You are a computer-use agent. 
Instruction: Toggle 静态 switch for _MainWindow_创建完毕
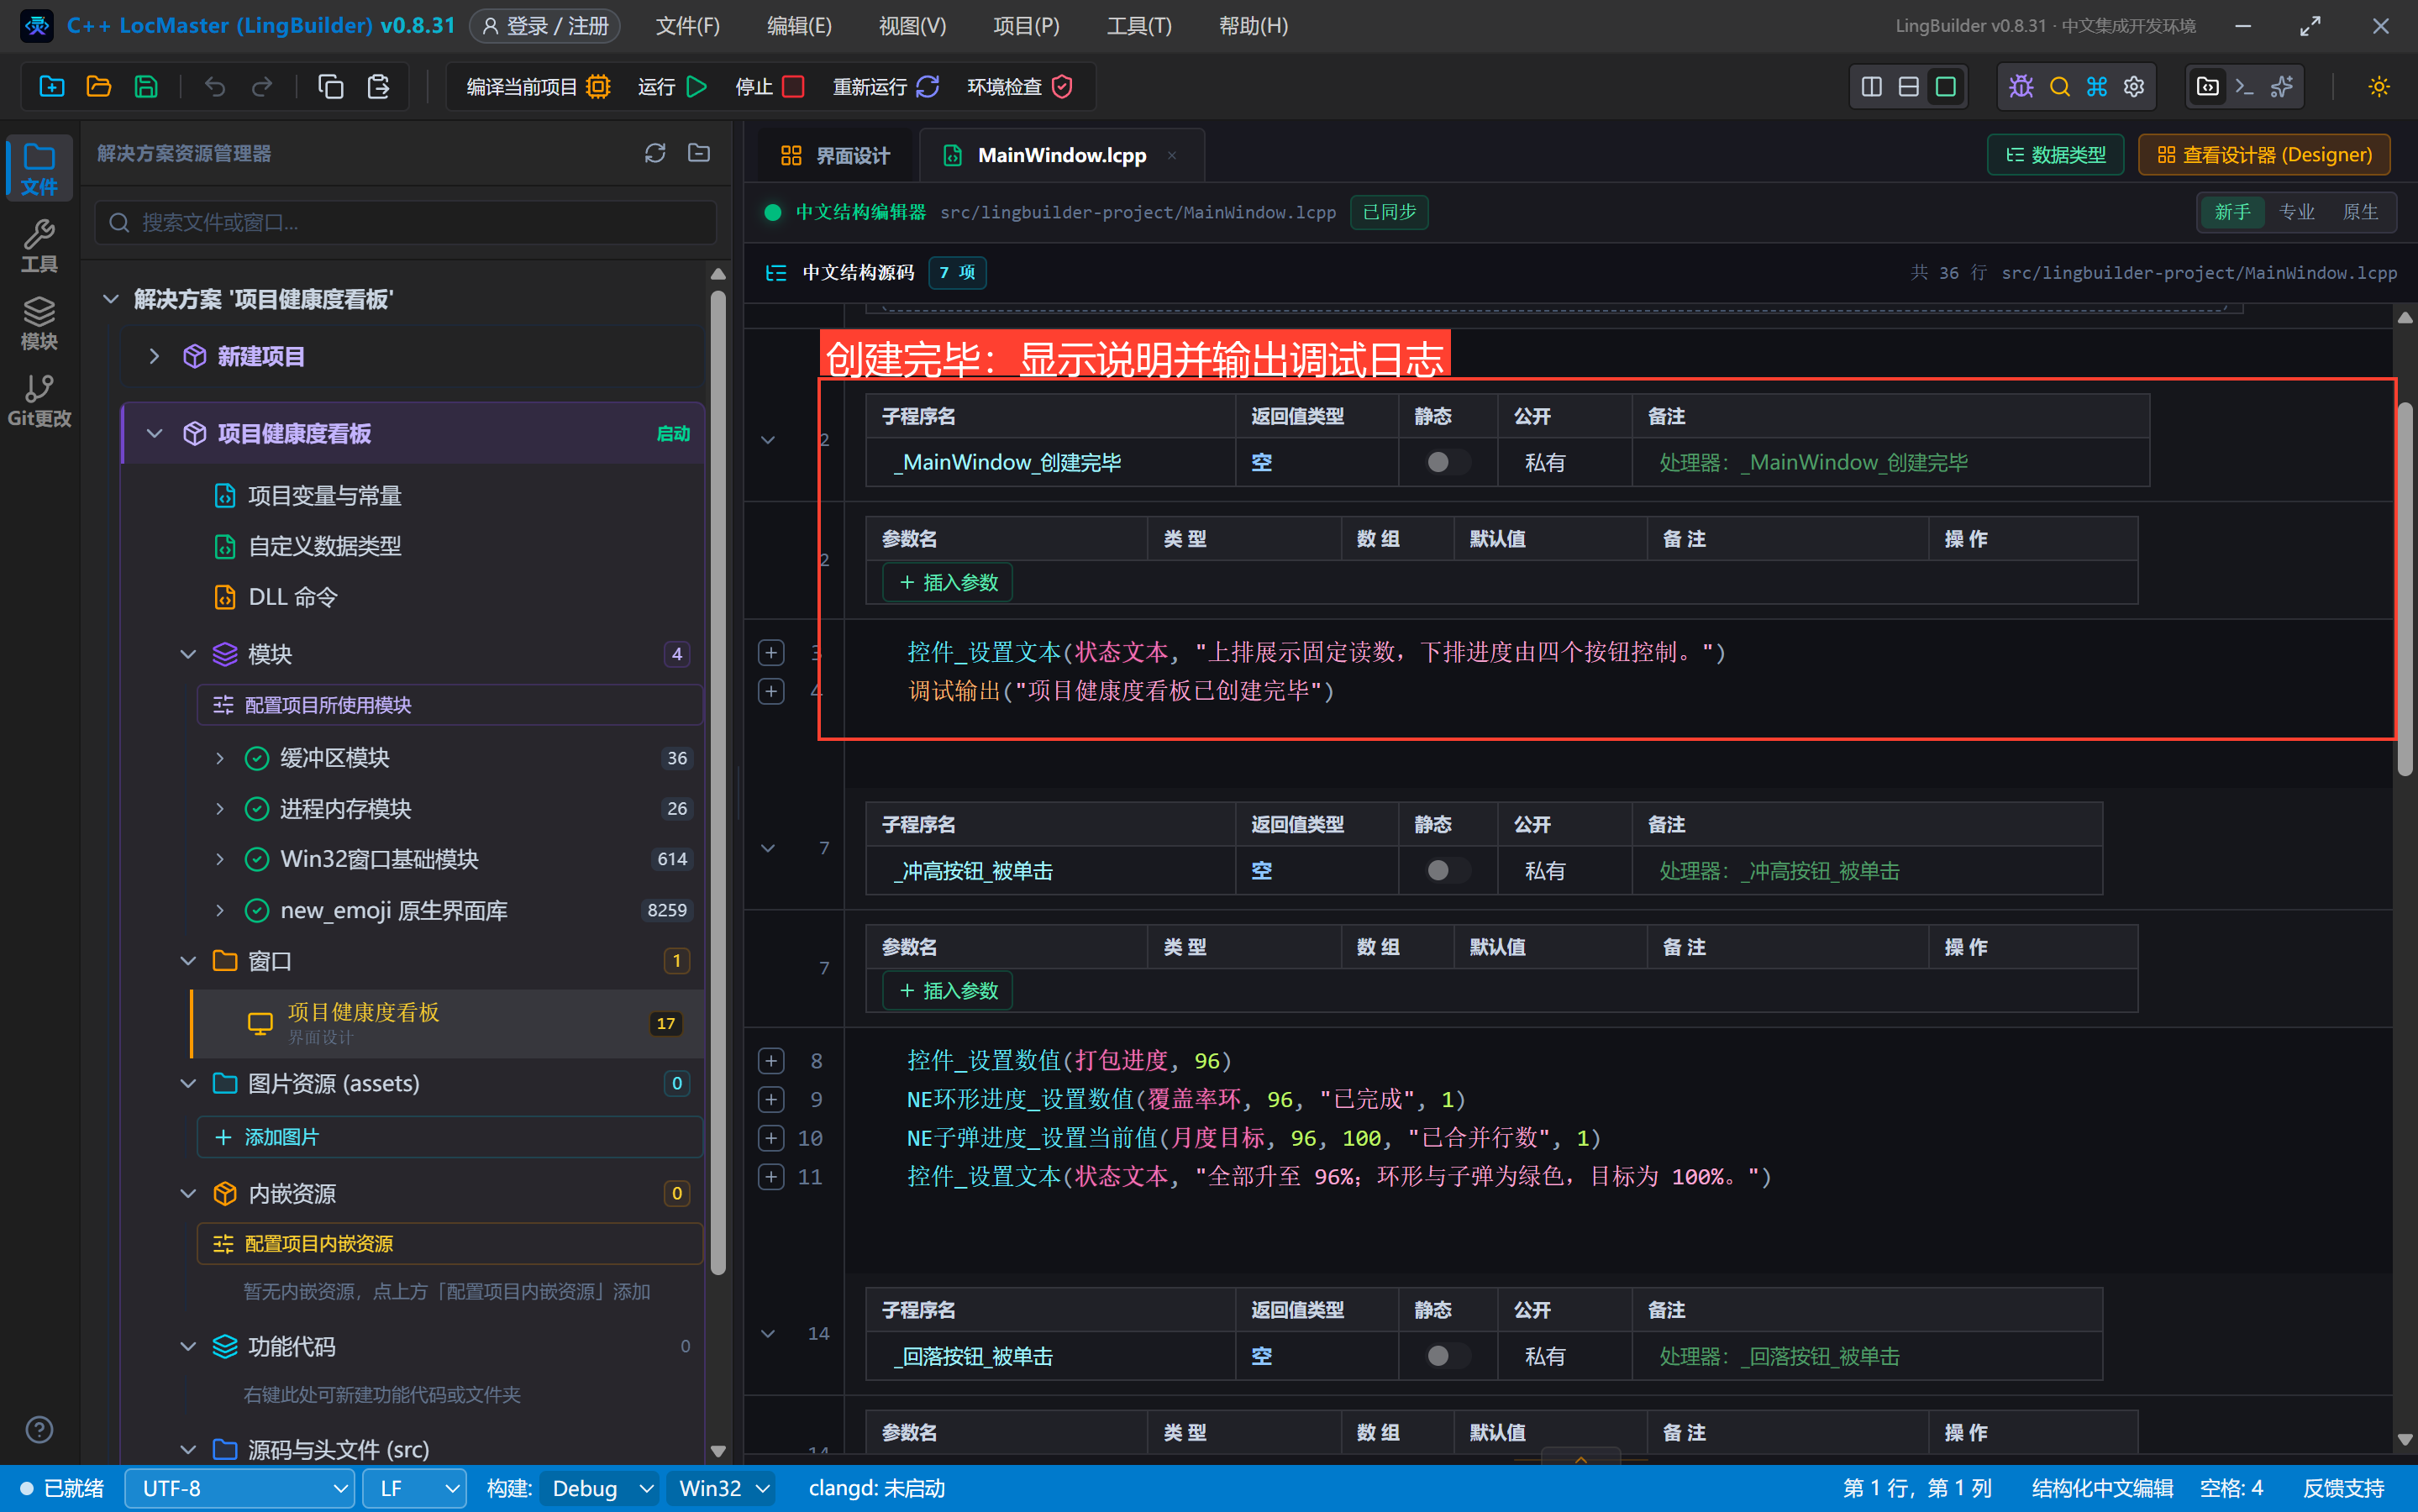pyautogui.click(x=1447, y=462)
